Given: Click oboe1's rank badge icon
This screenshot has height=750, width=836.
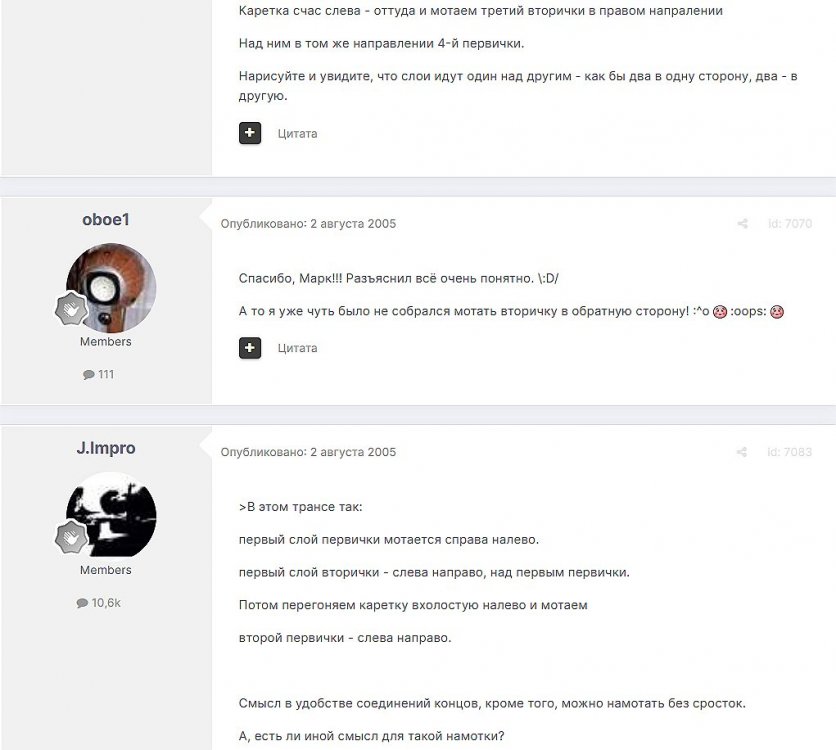Looking at the screenshot, I should (71, 309).
